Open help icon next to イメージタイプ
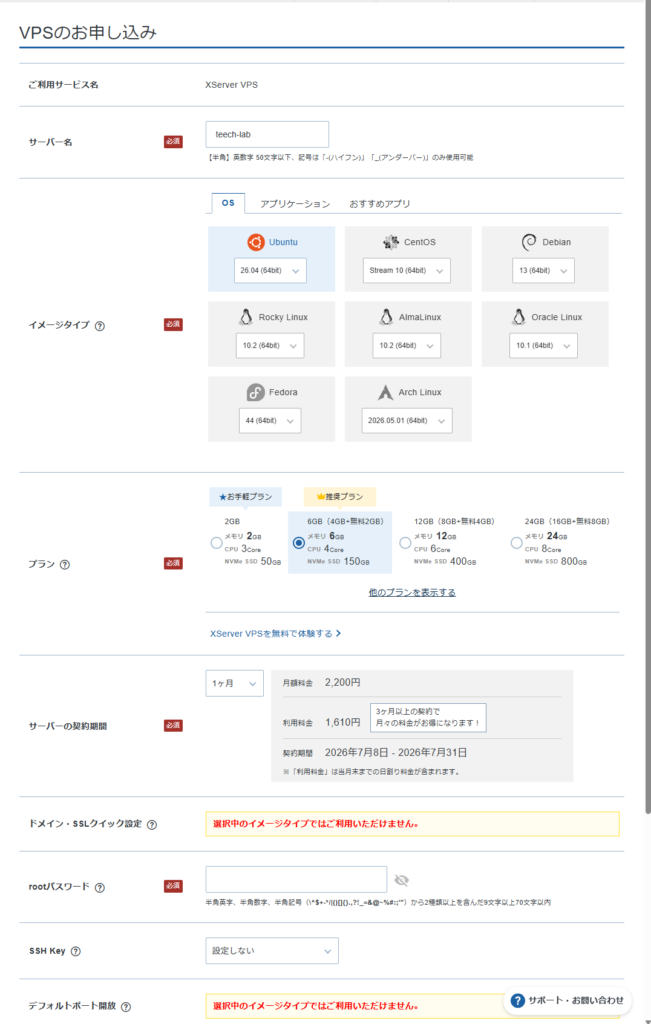 tap(100, 326)
